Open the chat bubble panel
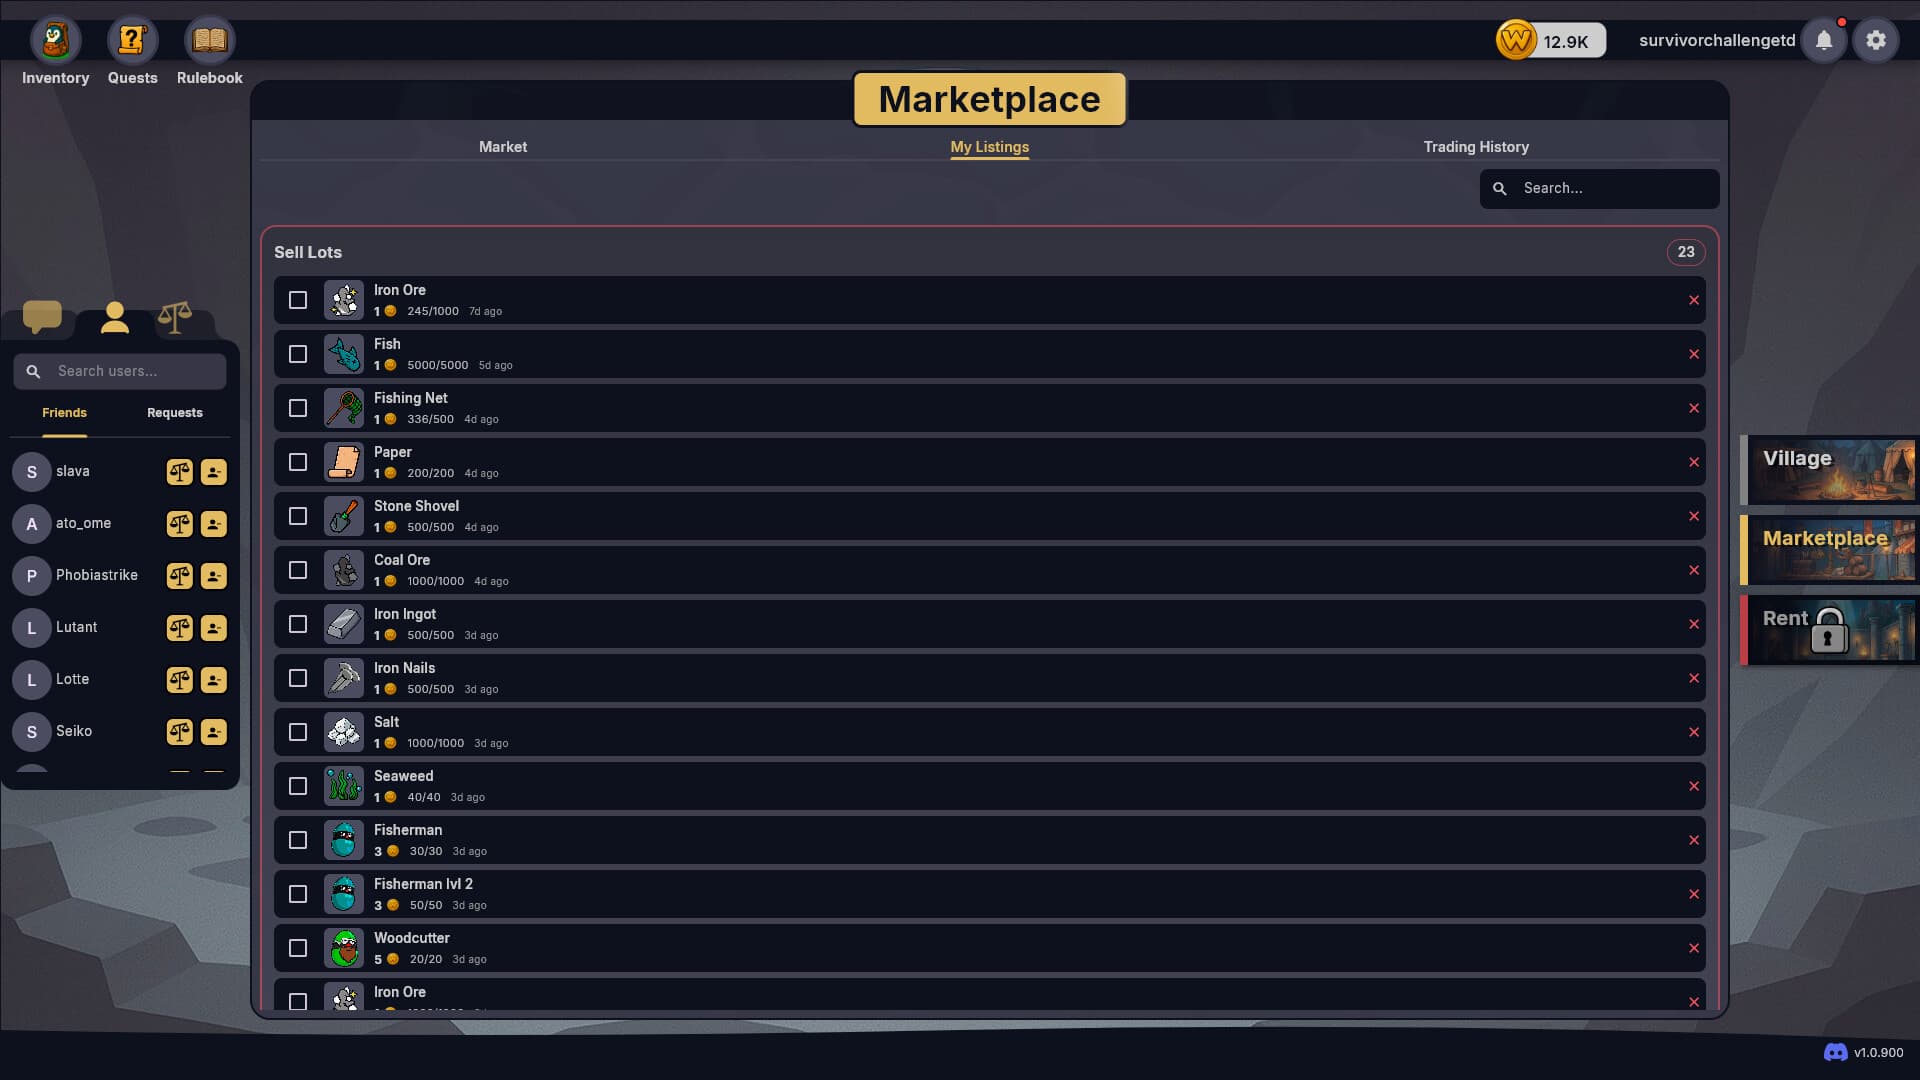1920x1080 pixels. click(x=41, y=318)
